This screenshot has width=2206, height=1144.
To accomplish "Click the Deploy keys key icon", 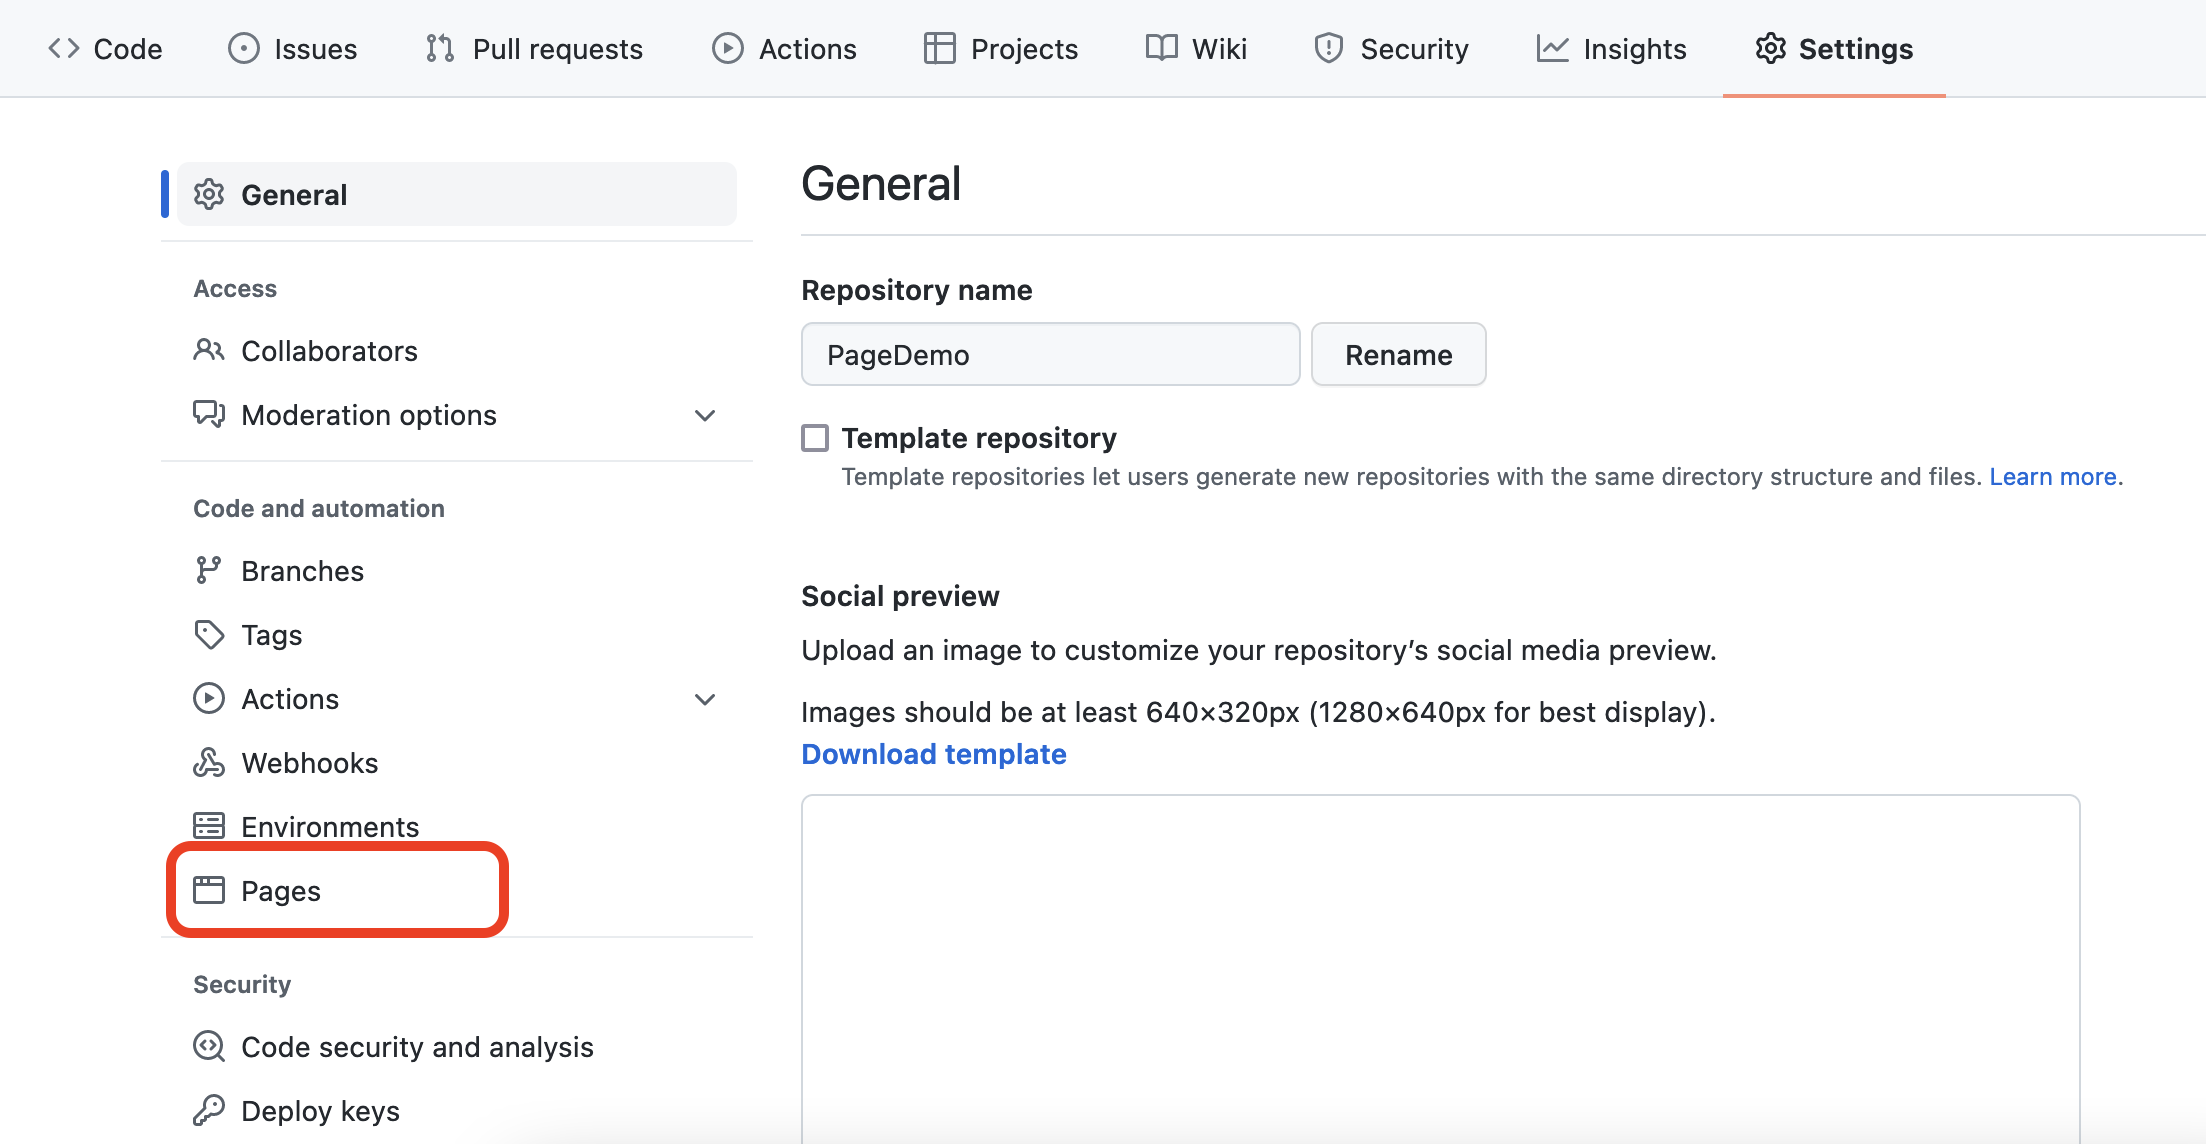I will point(208,1110).
